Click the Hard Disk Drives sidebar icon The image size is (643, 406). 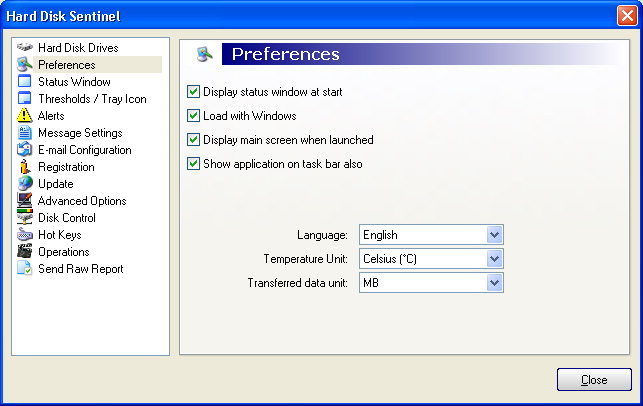(x=25, y=48)
